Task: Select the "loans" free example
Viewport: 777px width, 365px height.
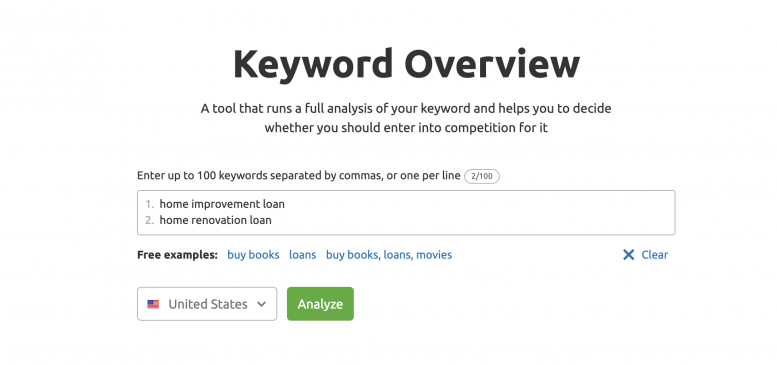Action: coord(302,255)
